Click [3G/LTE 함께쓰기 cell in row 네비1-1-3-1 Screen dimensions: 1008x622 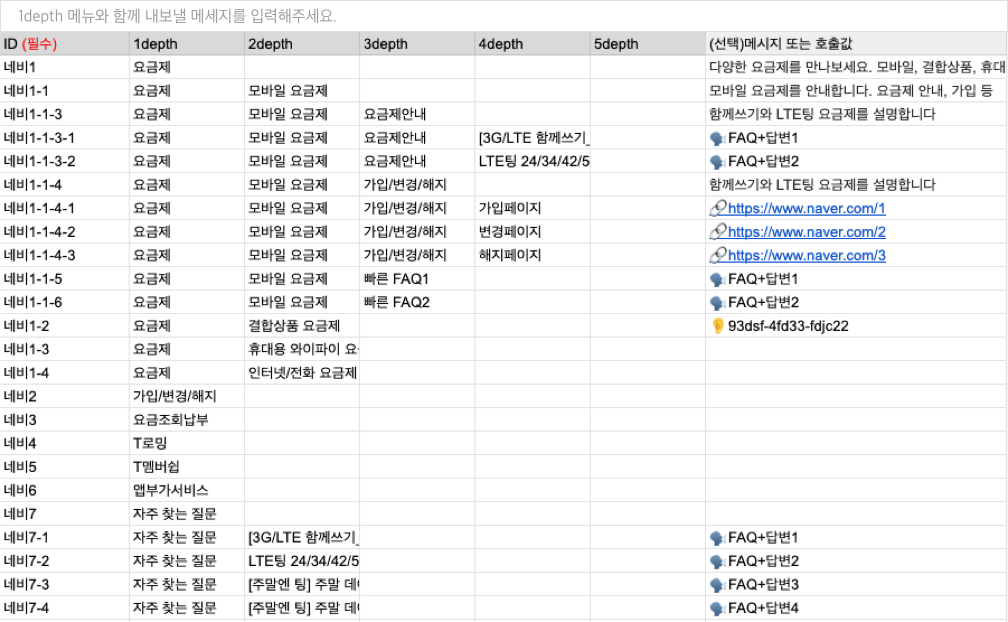pos(532,138)
